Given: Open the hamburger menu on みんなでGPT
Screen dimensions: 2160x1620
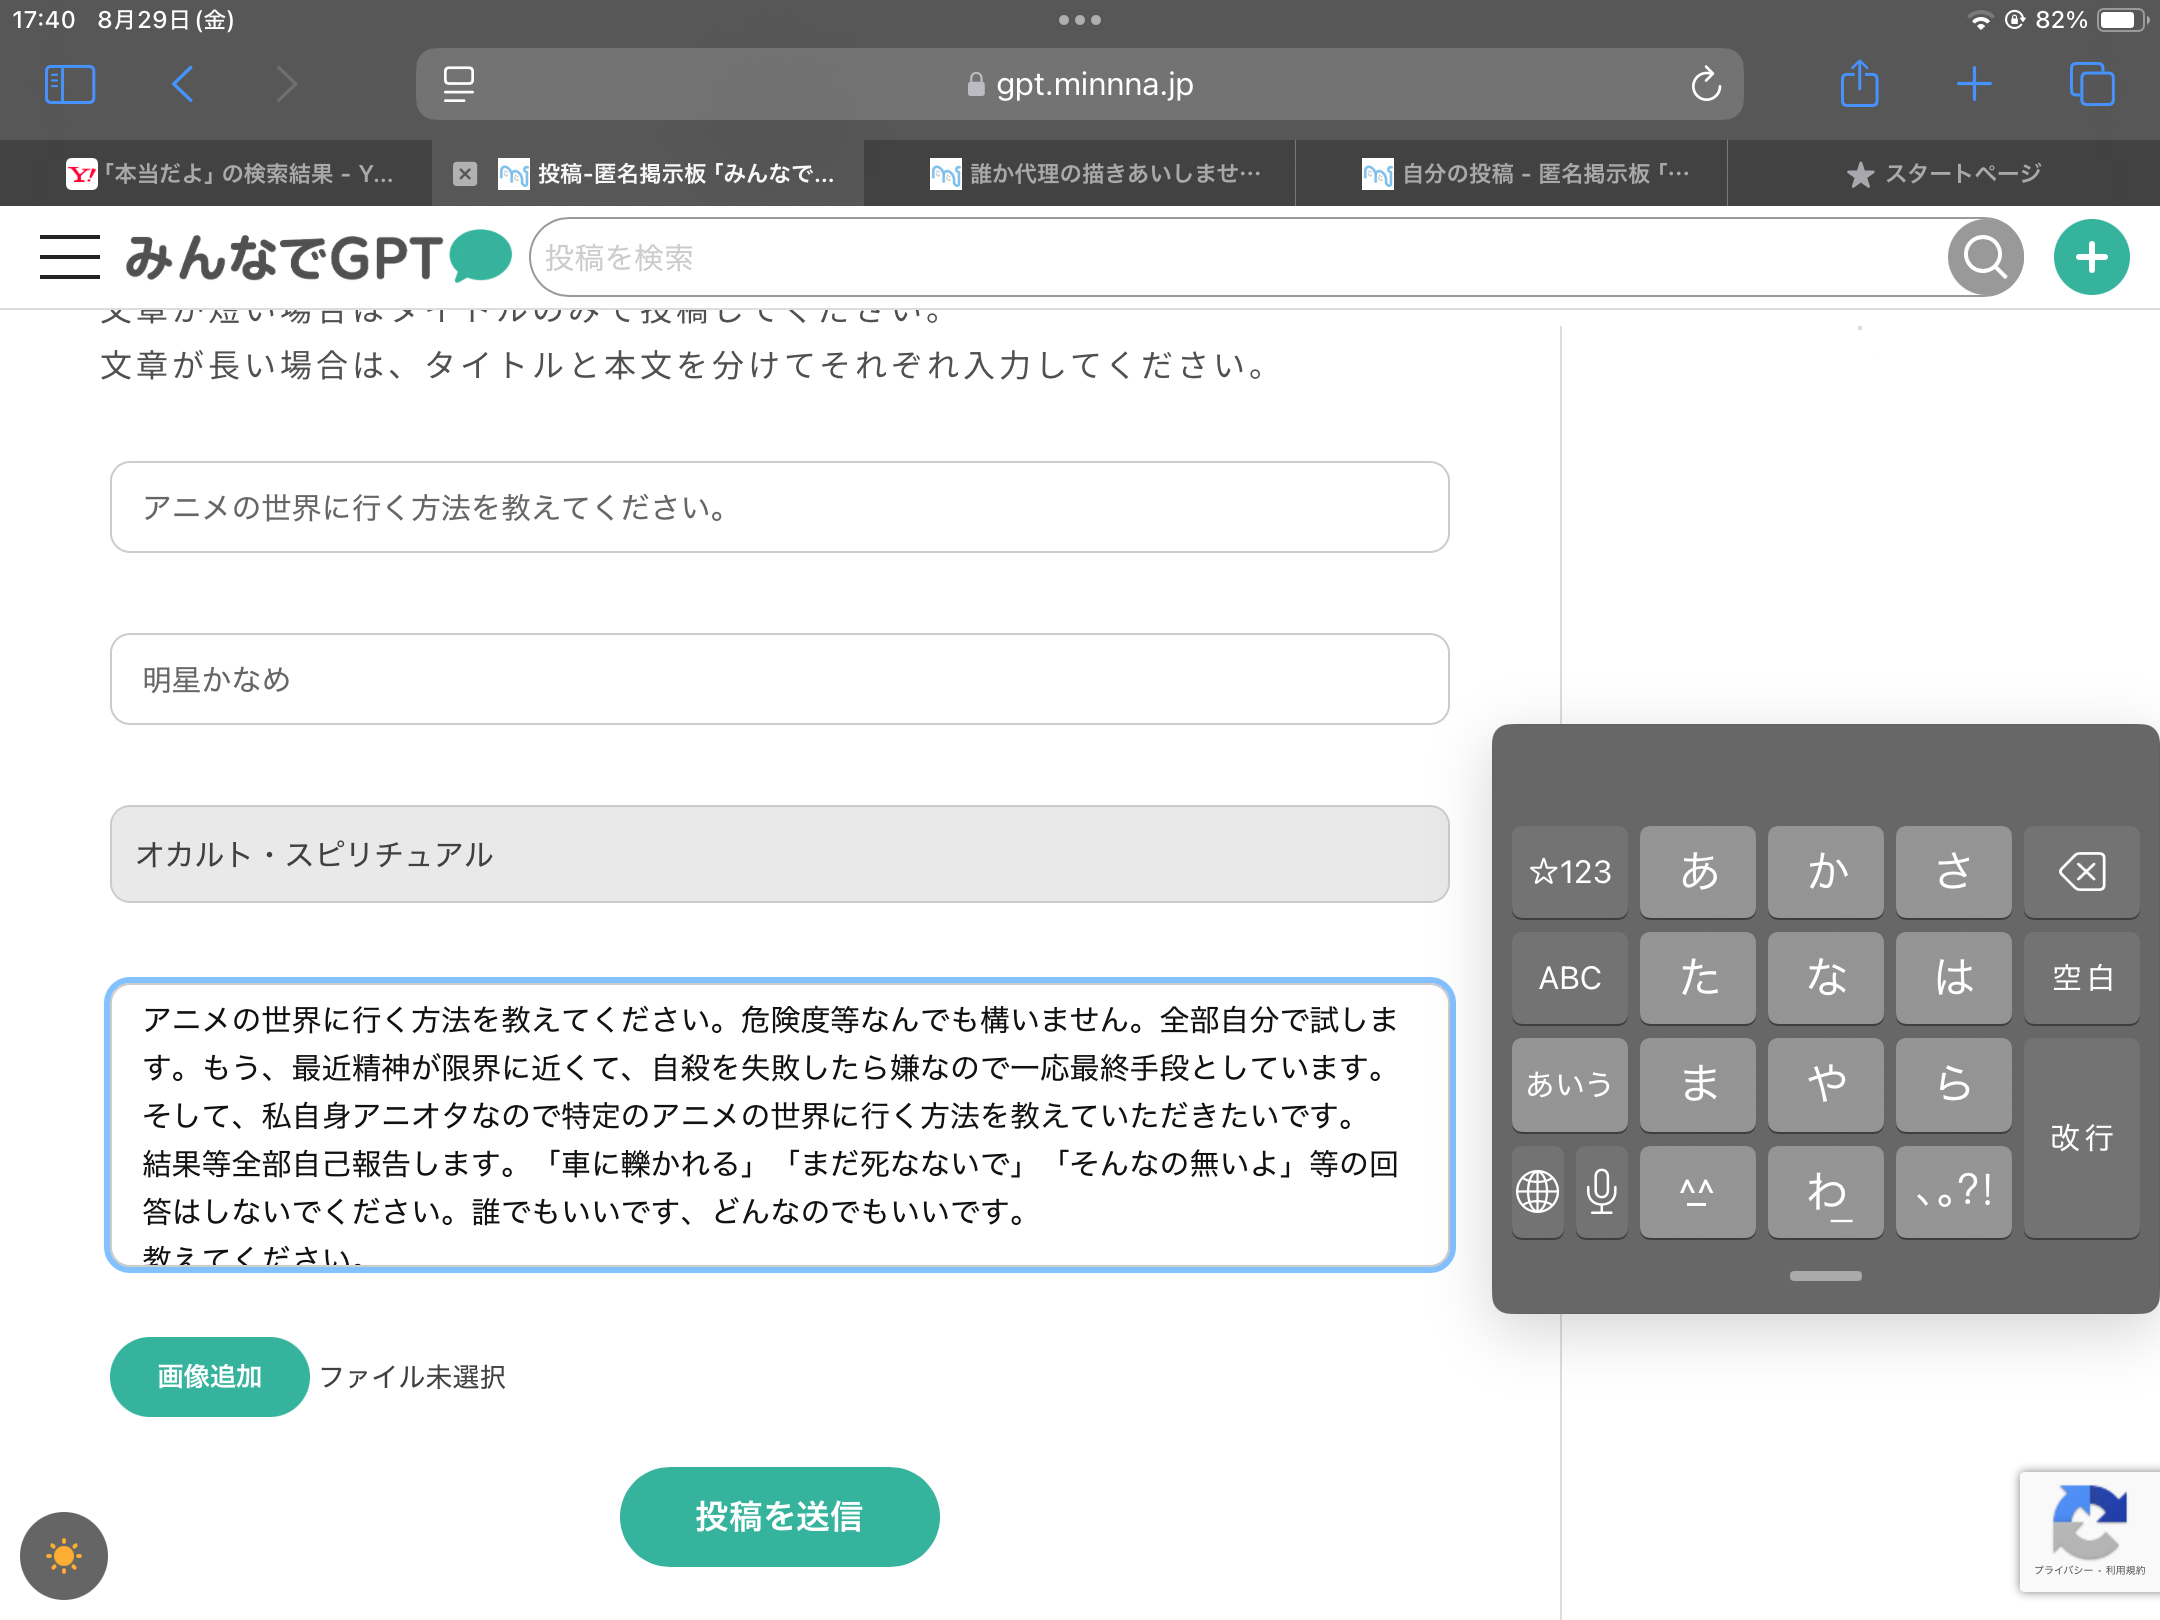Looking at the screenshot, I should [70, 258].
